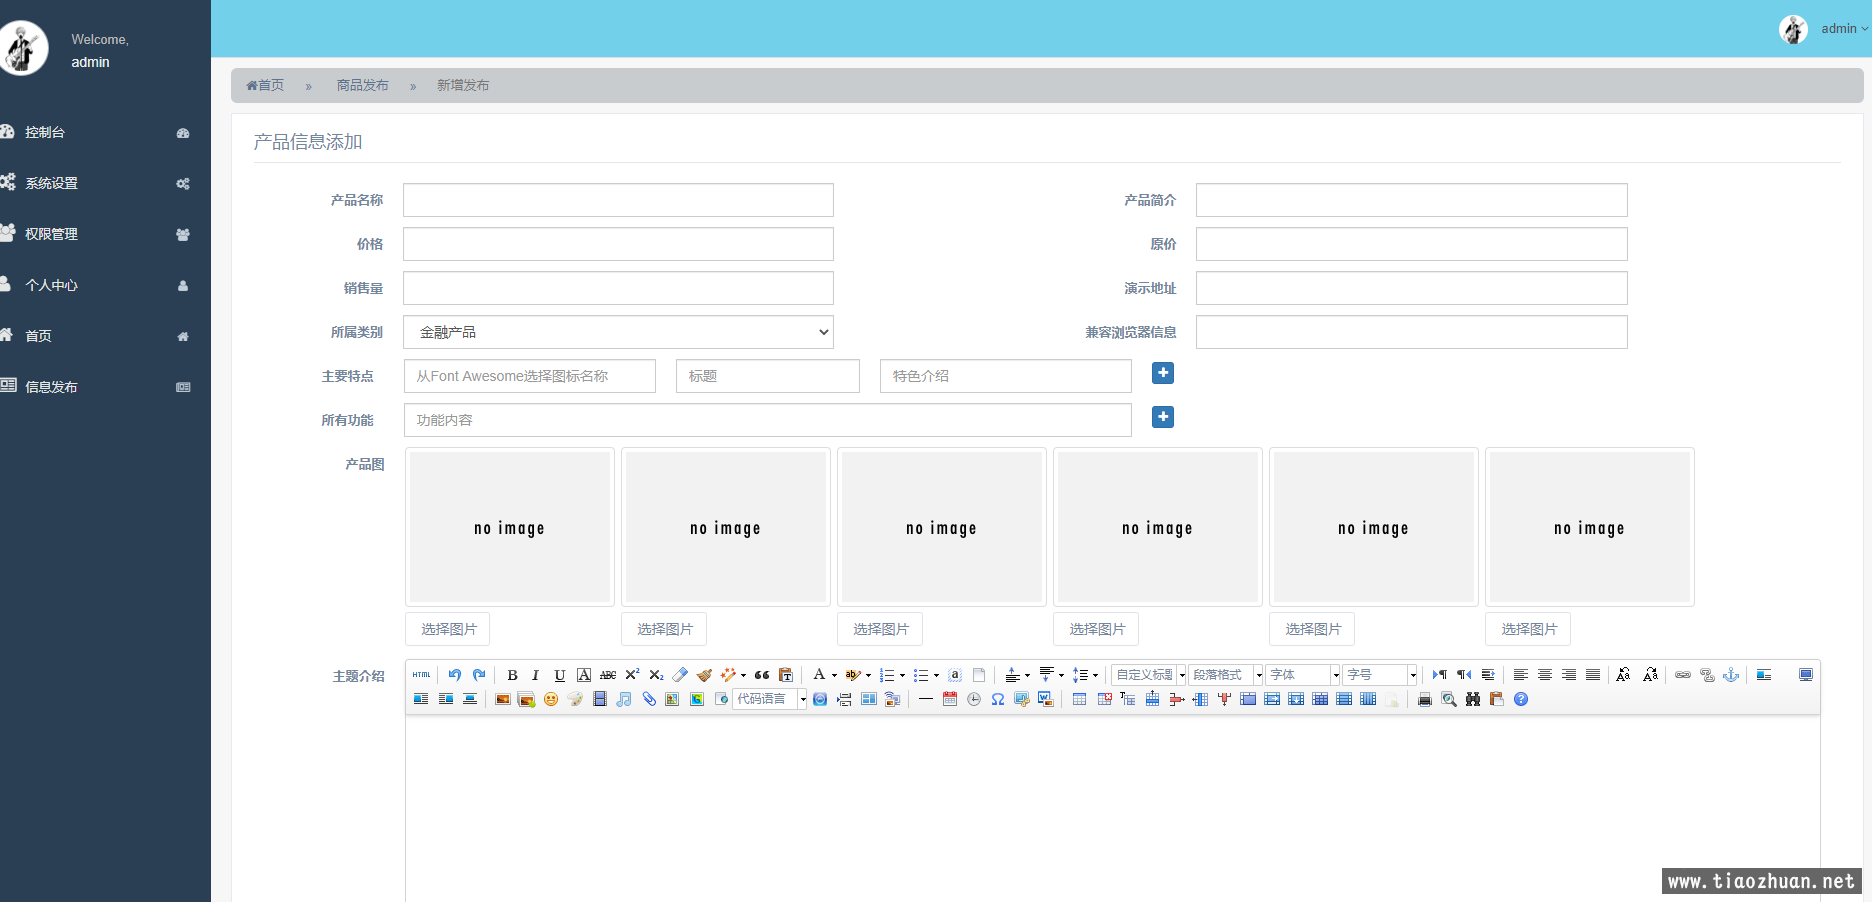
Task: Apply strikethrough formatting in the editor
Action: (x=608, y=675)
